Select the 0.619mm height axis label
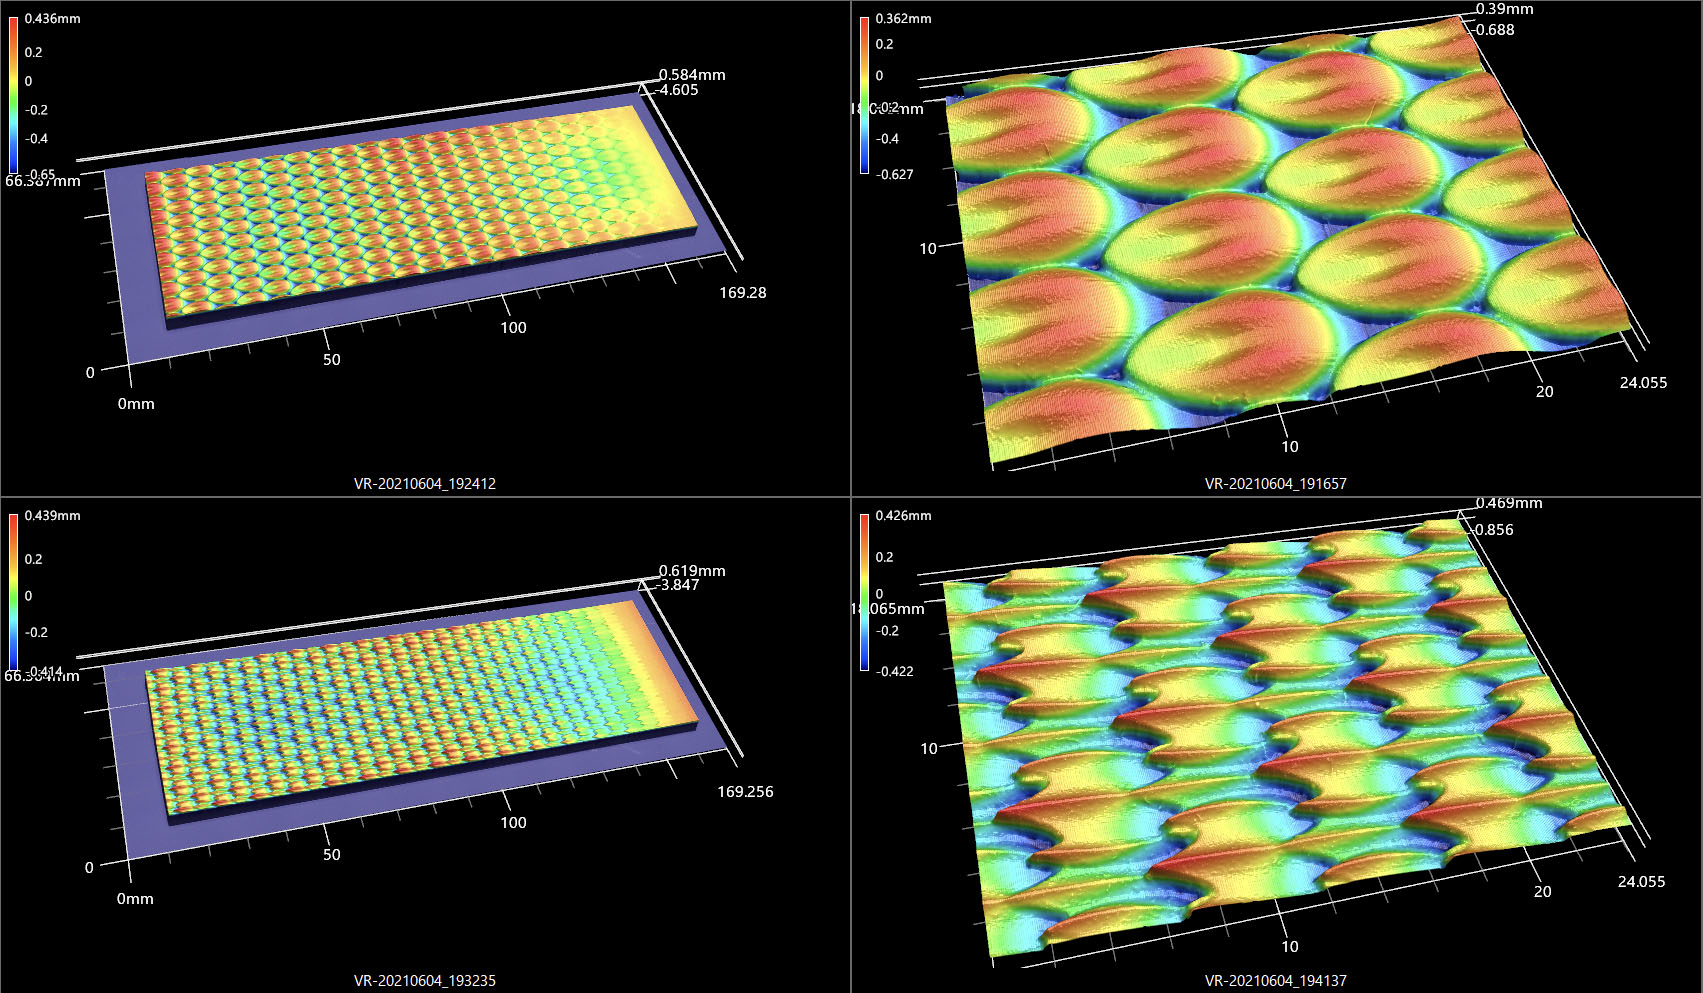This screenshot has height=993, width=1703. click(x=692, y=571)
